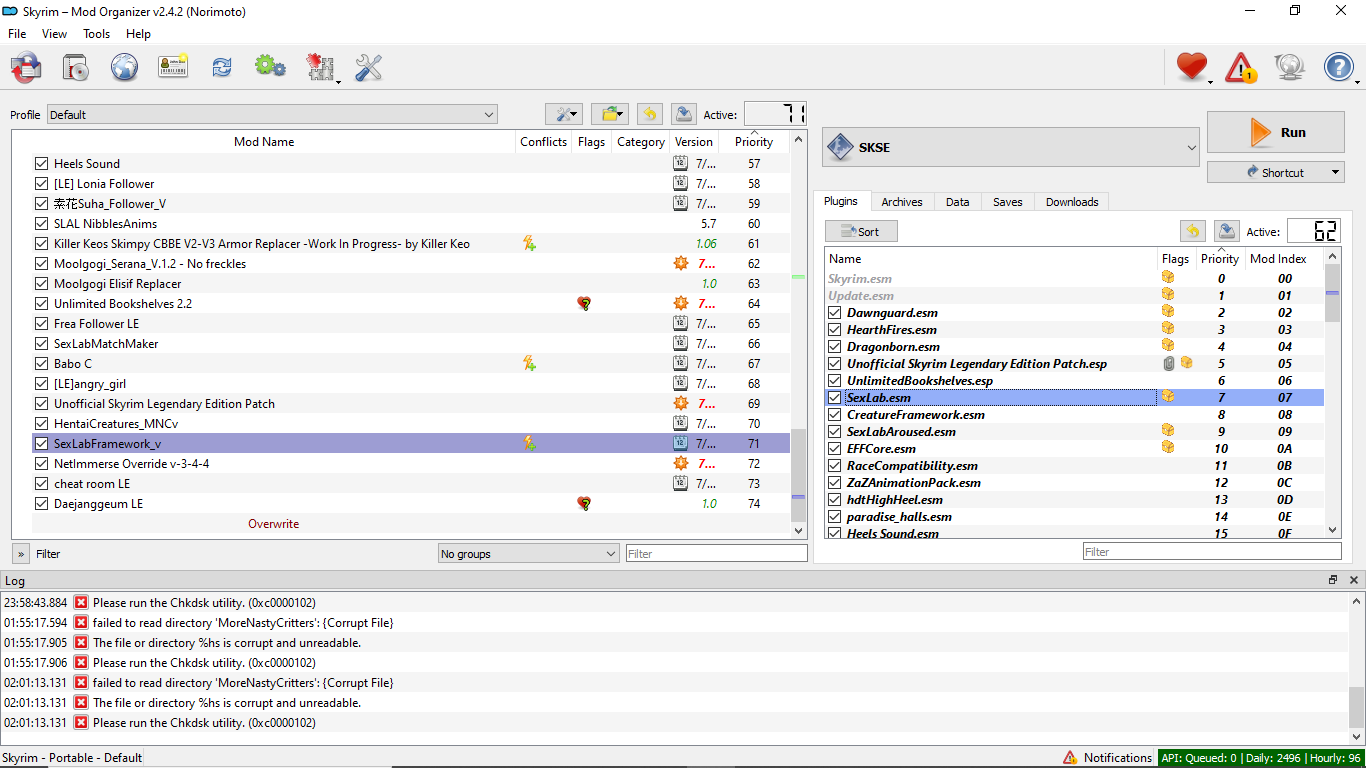Toggle Frea Follower LE checkbox

(x=41, y=324)
